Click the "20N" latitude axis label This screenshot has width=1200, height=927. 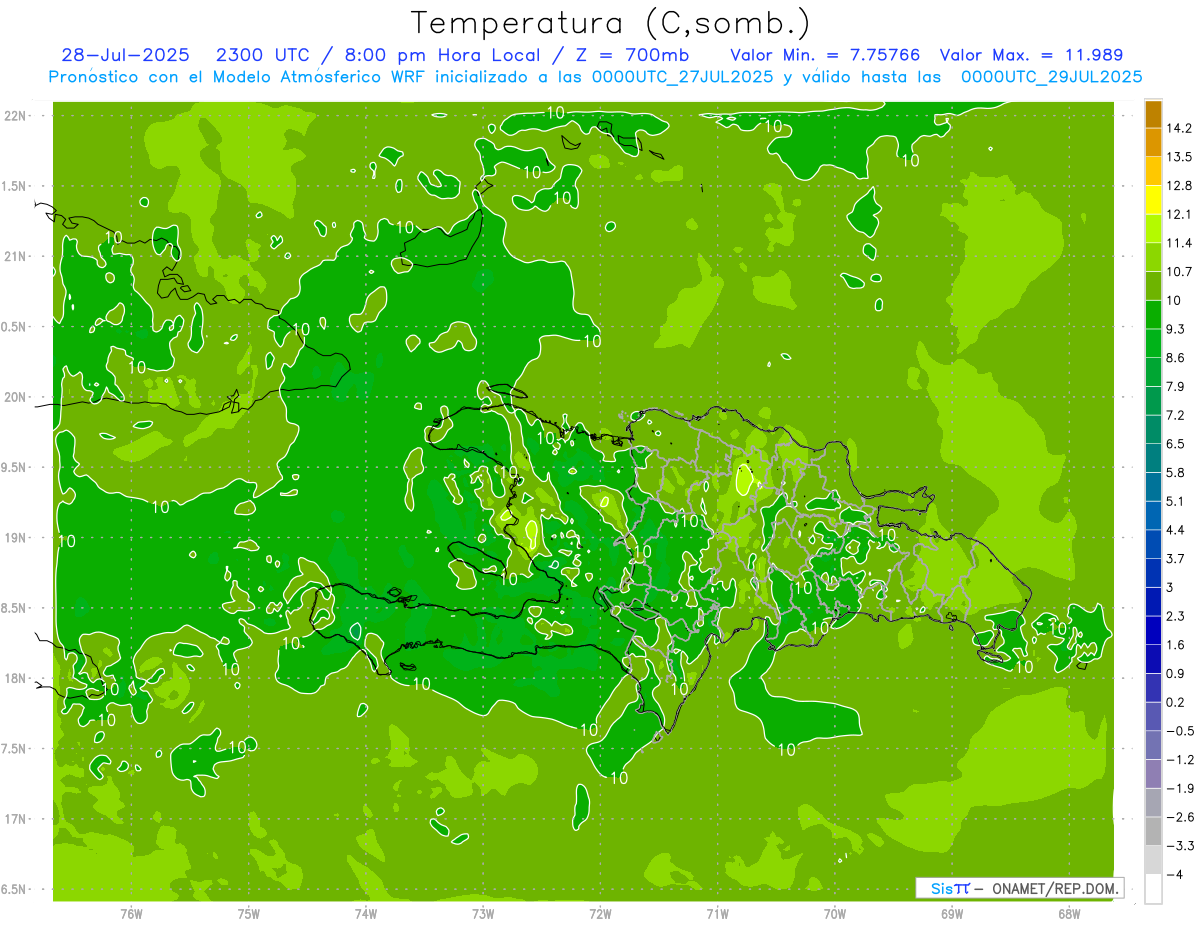point(15,397)
